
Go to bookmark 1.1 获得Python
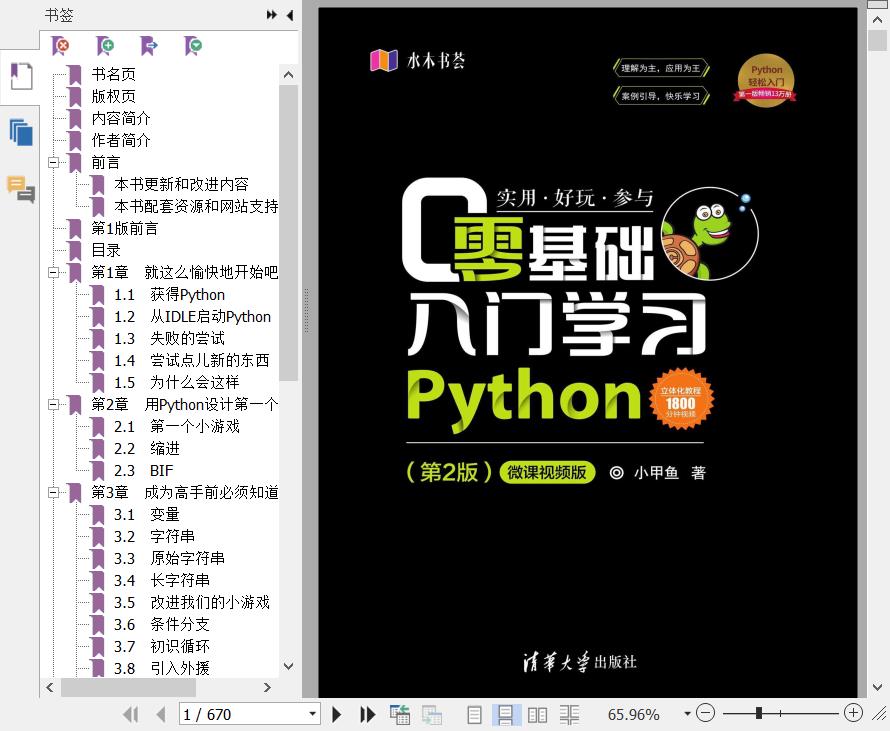pos(170,295)
